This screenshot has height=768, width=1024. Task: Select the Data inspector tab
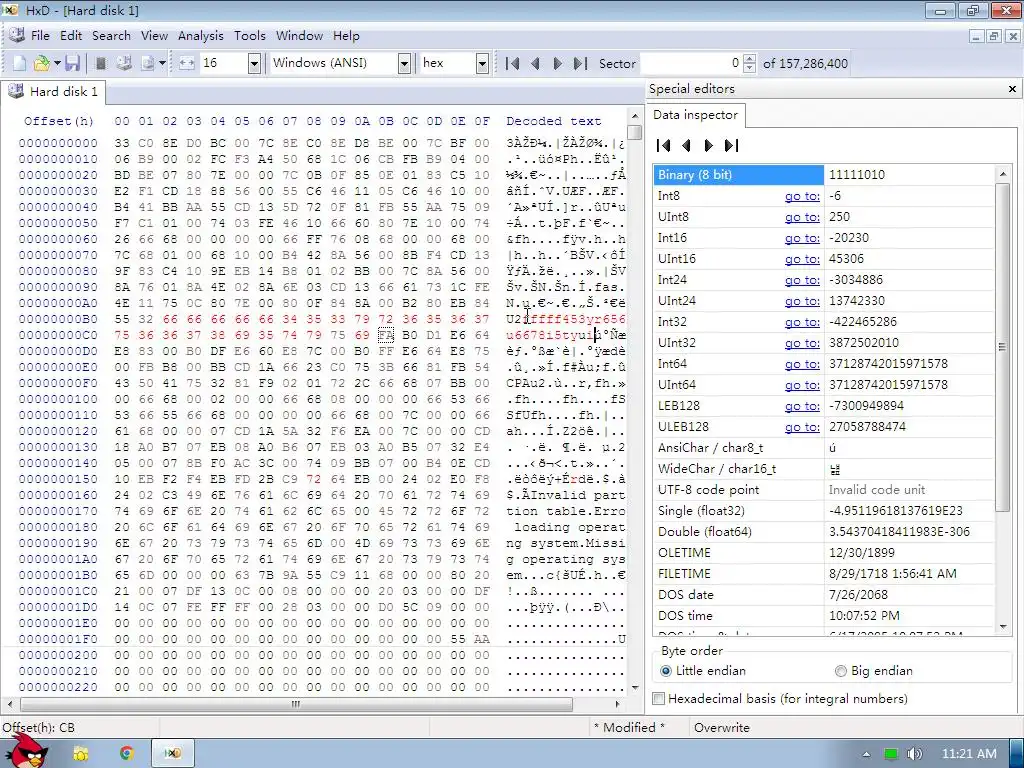tap(695, 115)
